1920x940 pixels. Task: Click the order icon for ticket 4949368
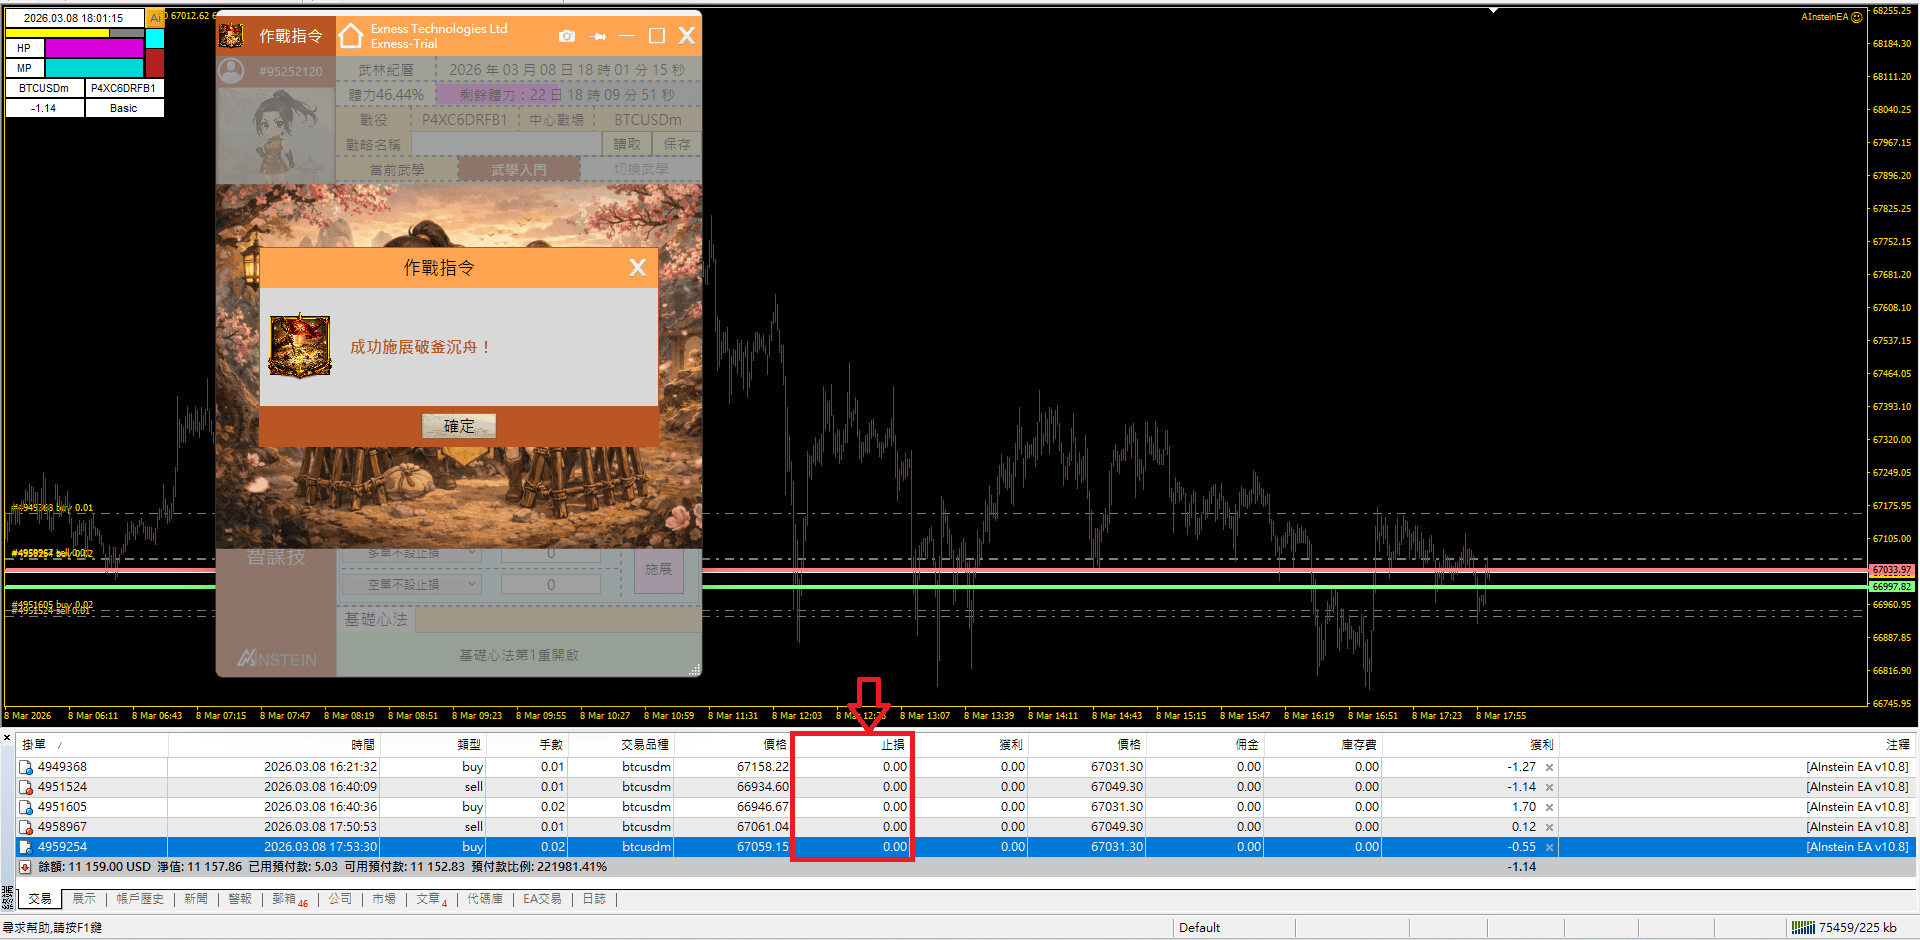pos(26,767)
